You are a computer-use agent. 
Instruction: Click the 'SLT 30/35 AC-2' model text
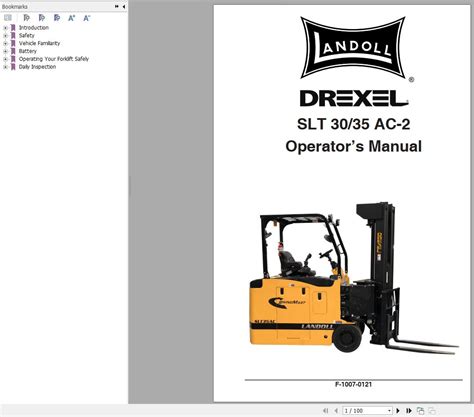354,124
